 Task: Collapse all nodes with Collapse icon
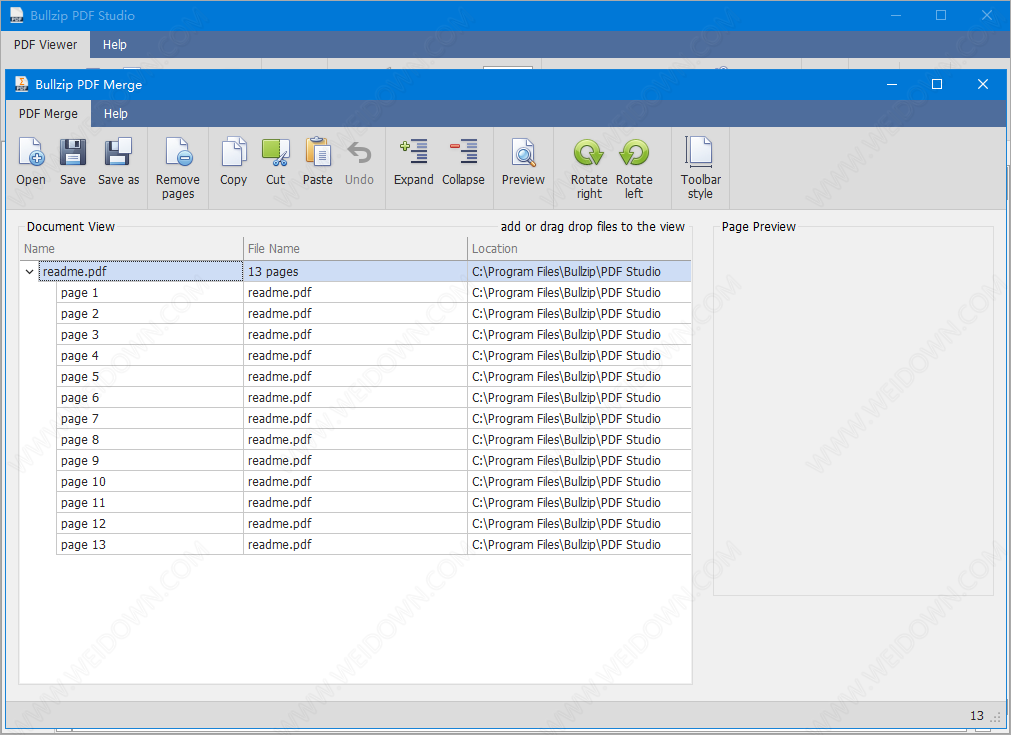[463, 152]
